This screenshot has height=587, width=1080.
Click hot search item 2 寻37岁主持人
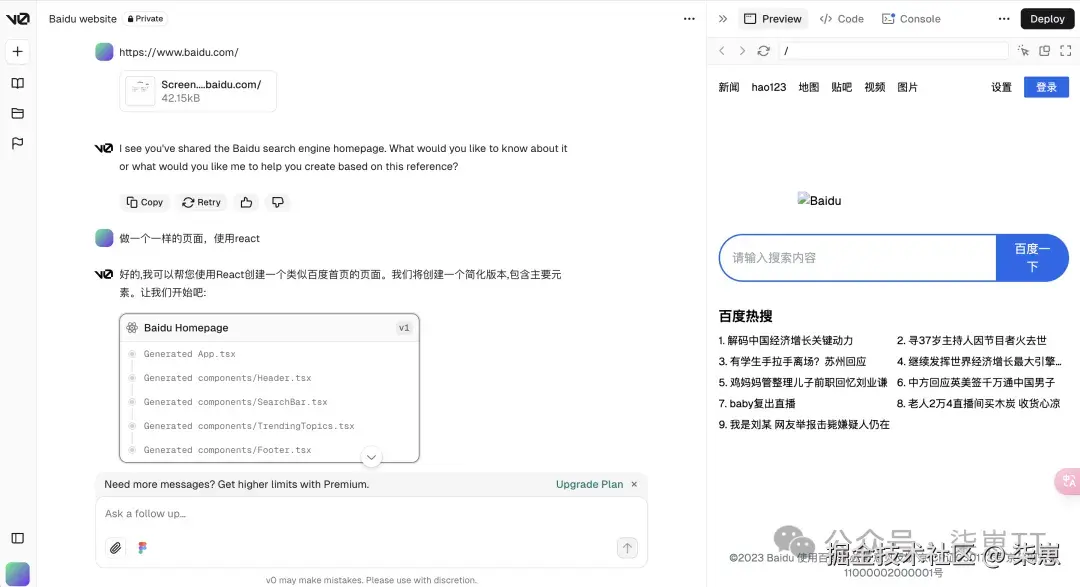click(971, 340)
